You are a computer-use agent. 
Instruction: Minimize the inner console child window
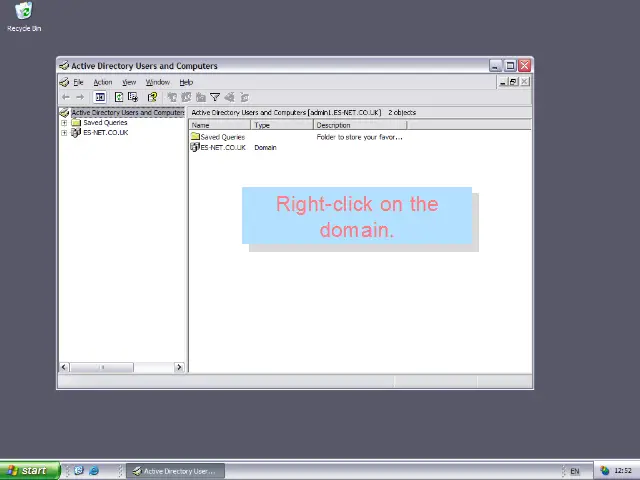[x=503, y=82]
